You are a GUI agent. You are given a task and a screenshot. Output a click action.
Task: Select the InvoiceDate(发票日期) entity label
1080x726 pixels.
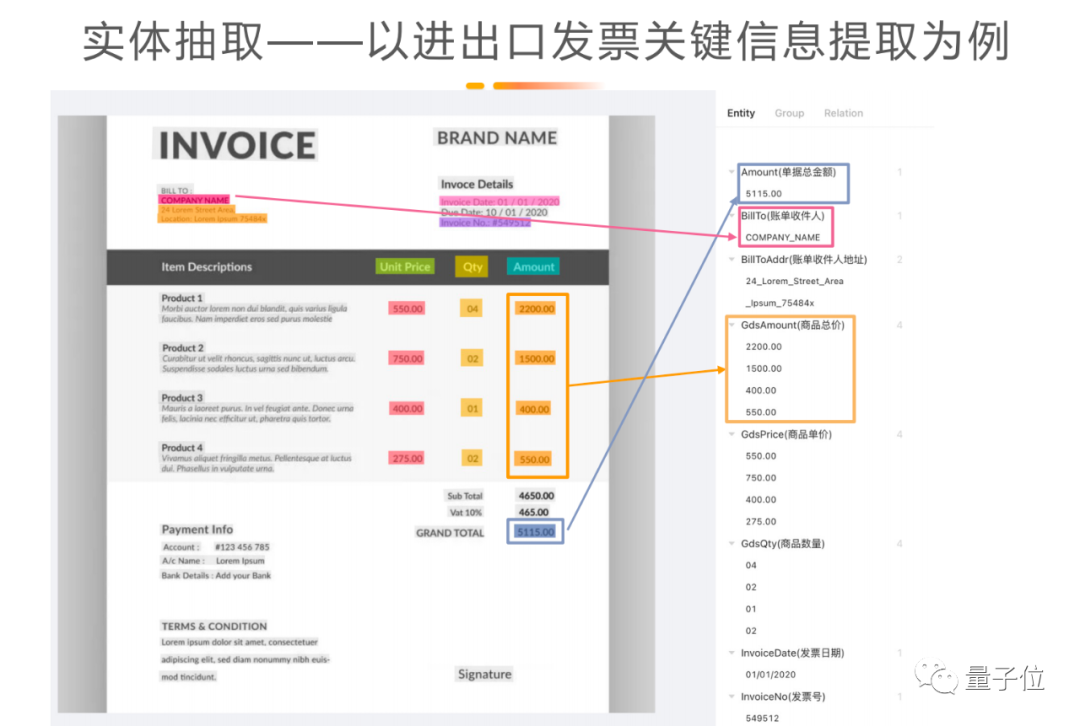(792, 653)
